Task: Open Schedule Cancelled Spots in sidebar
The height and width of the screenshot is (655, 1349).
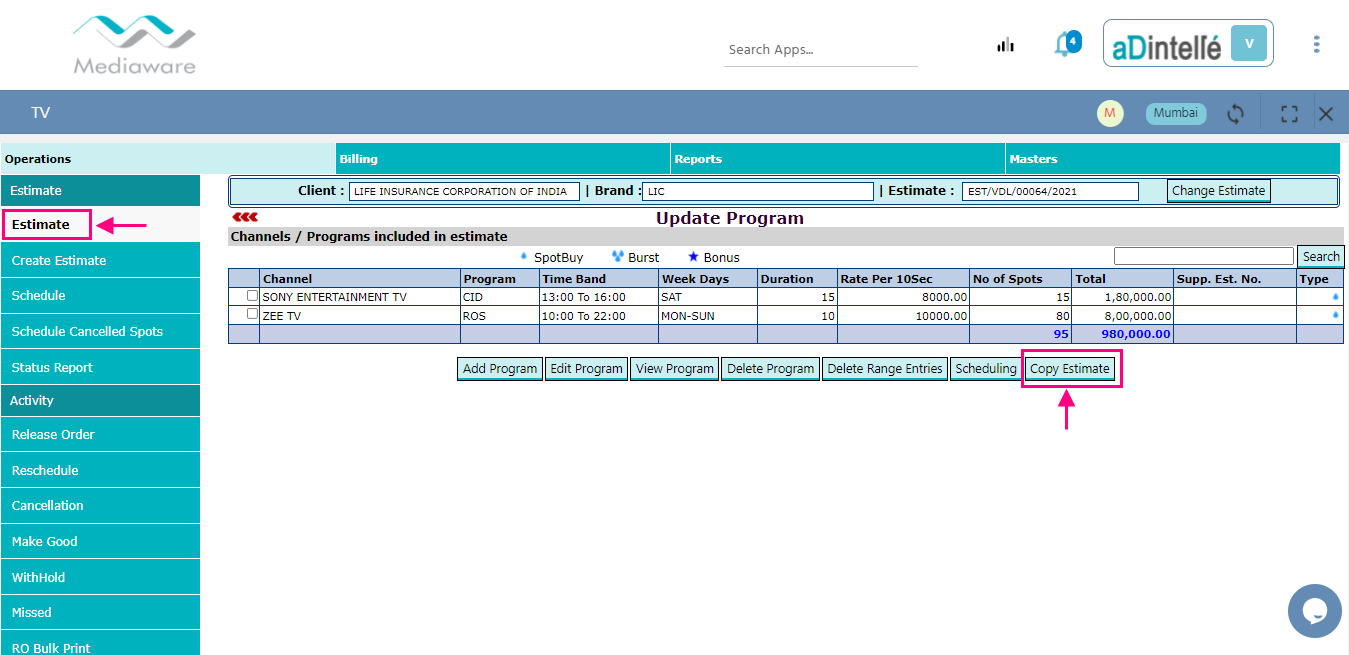Action: 100,331
